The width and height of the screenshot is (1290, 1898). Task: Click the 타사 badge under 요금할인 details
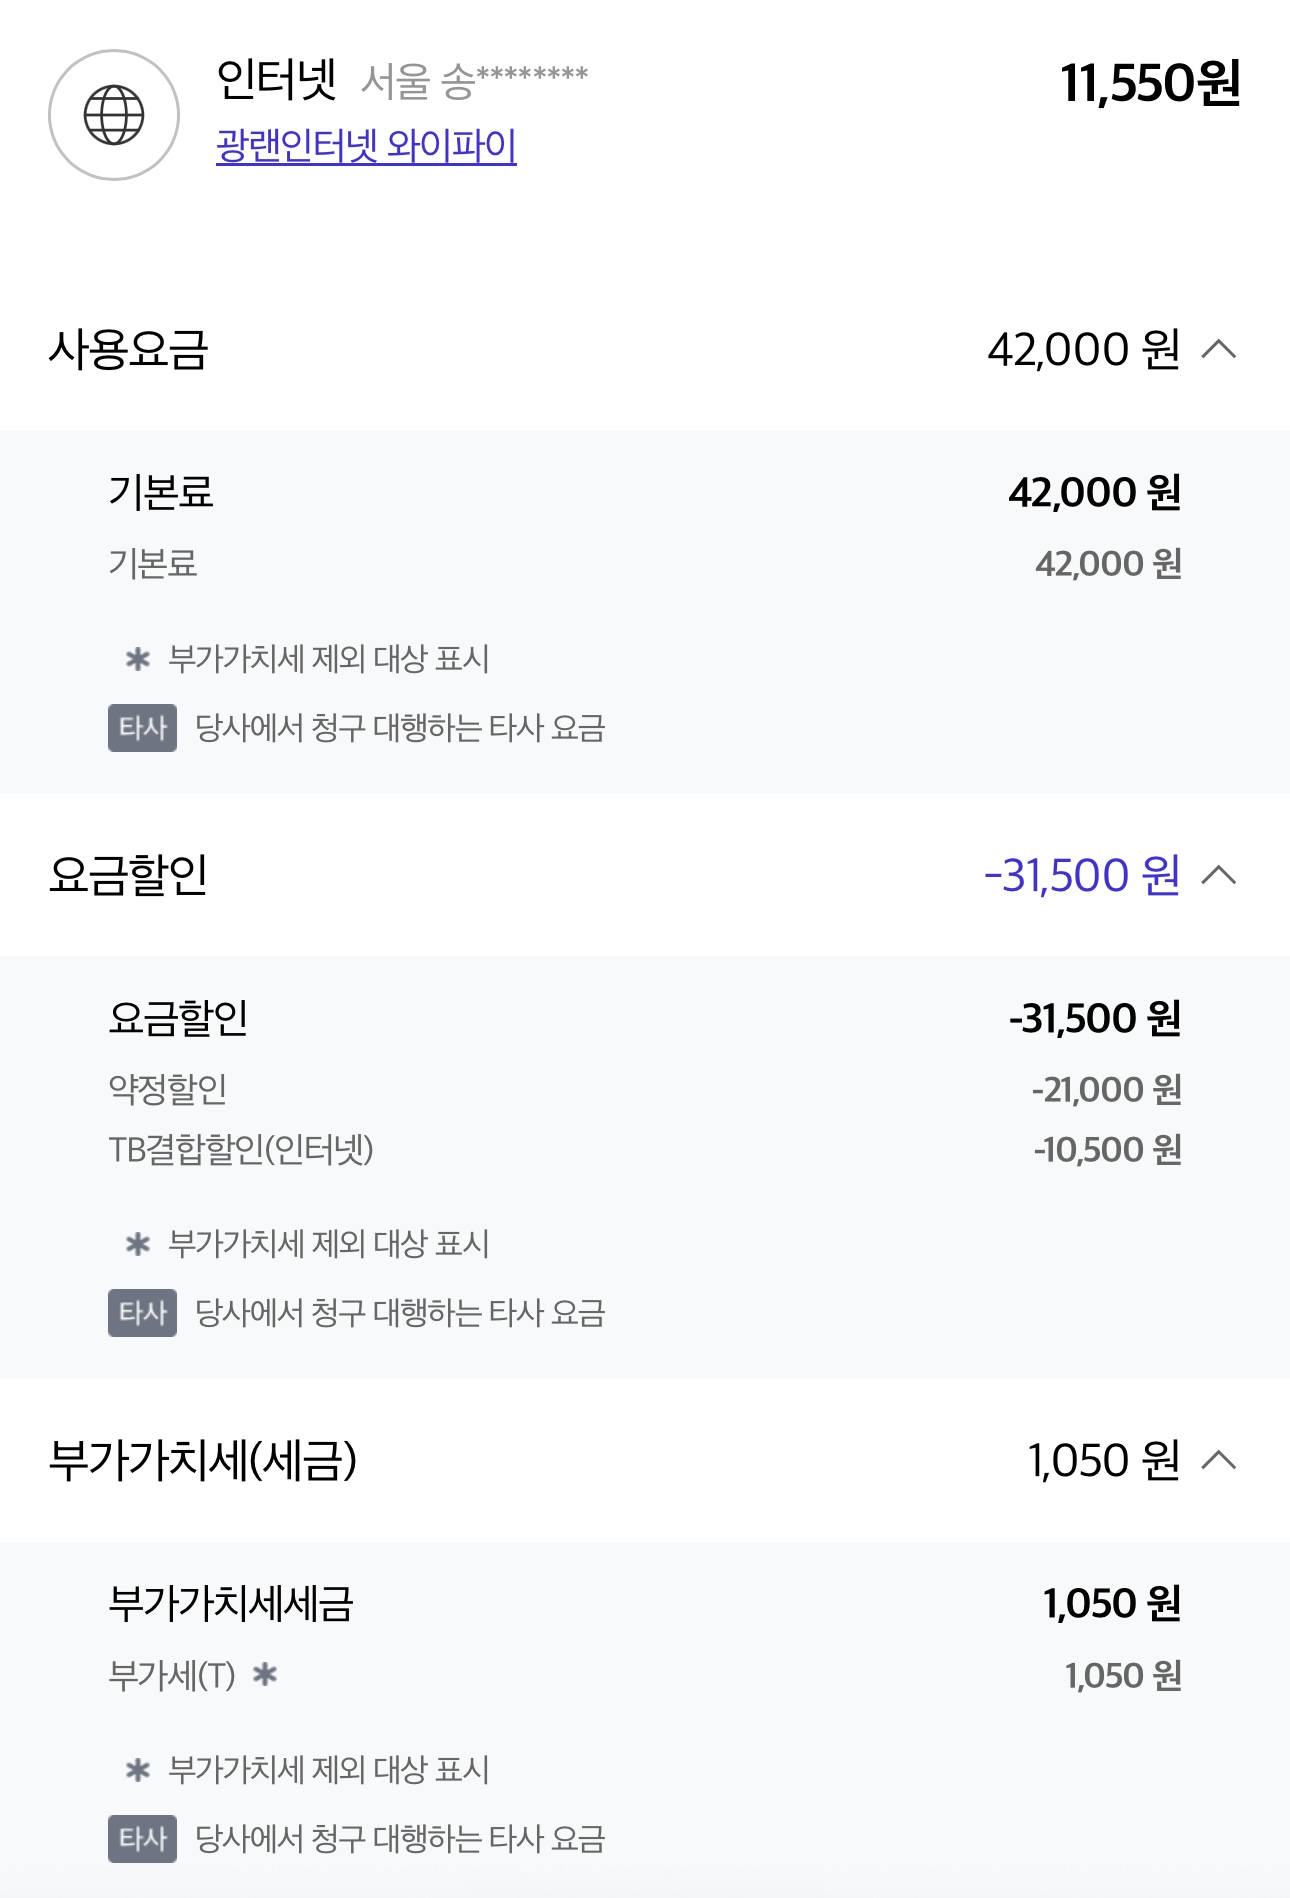pyautogui.click(x=142, y=1313)
